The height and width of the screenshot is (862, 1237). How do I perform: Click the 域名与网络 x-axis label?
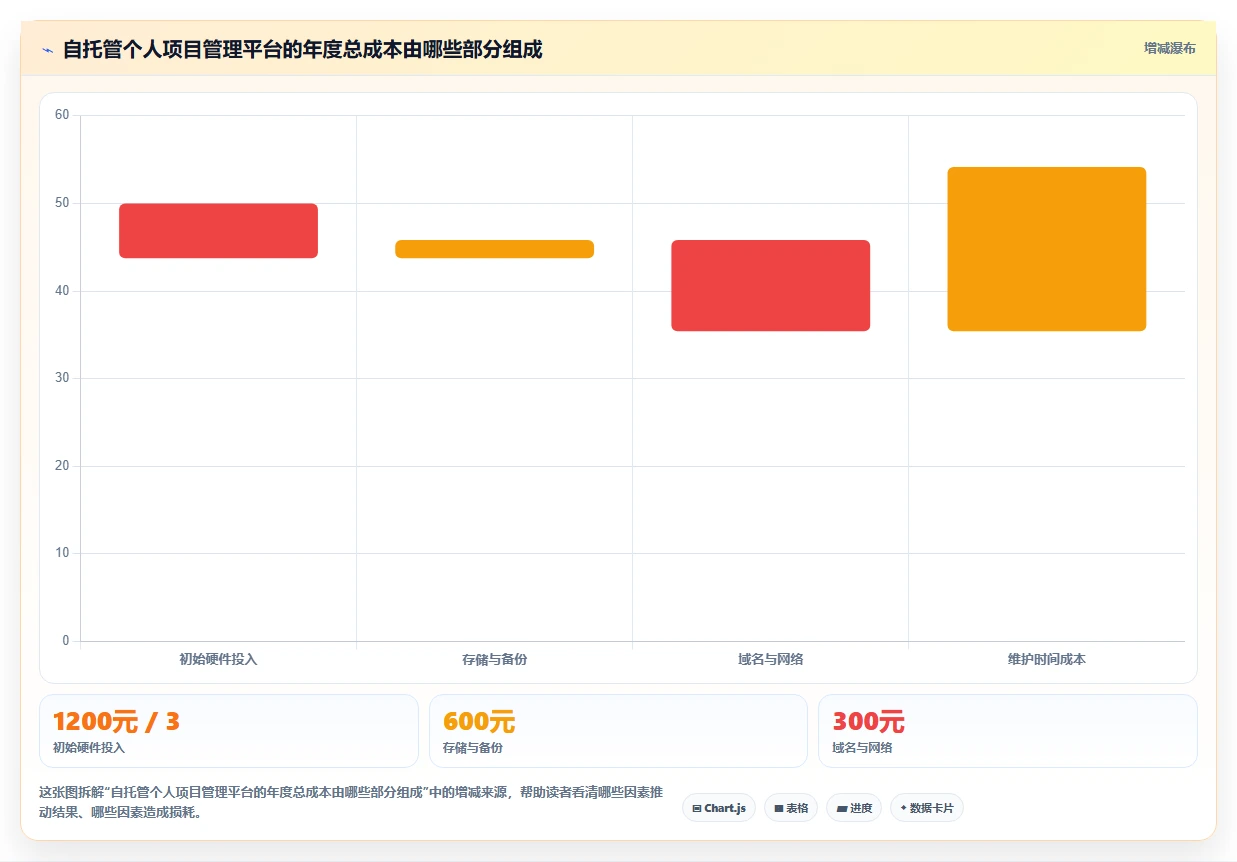[x=770, y=660]
